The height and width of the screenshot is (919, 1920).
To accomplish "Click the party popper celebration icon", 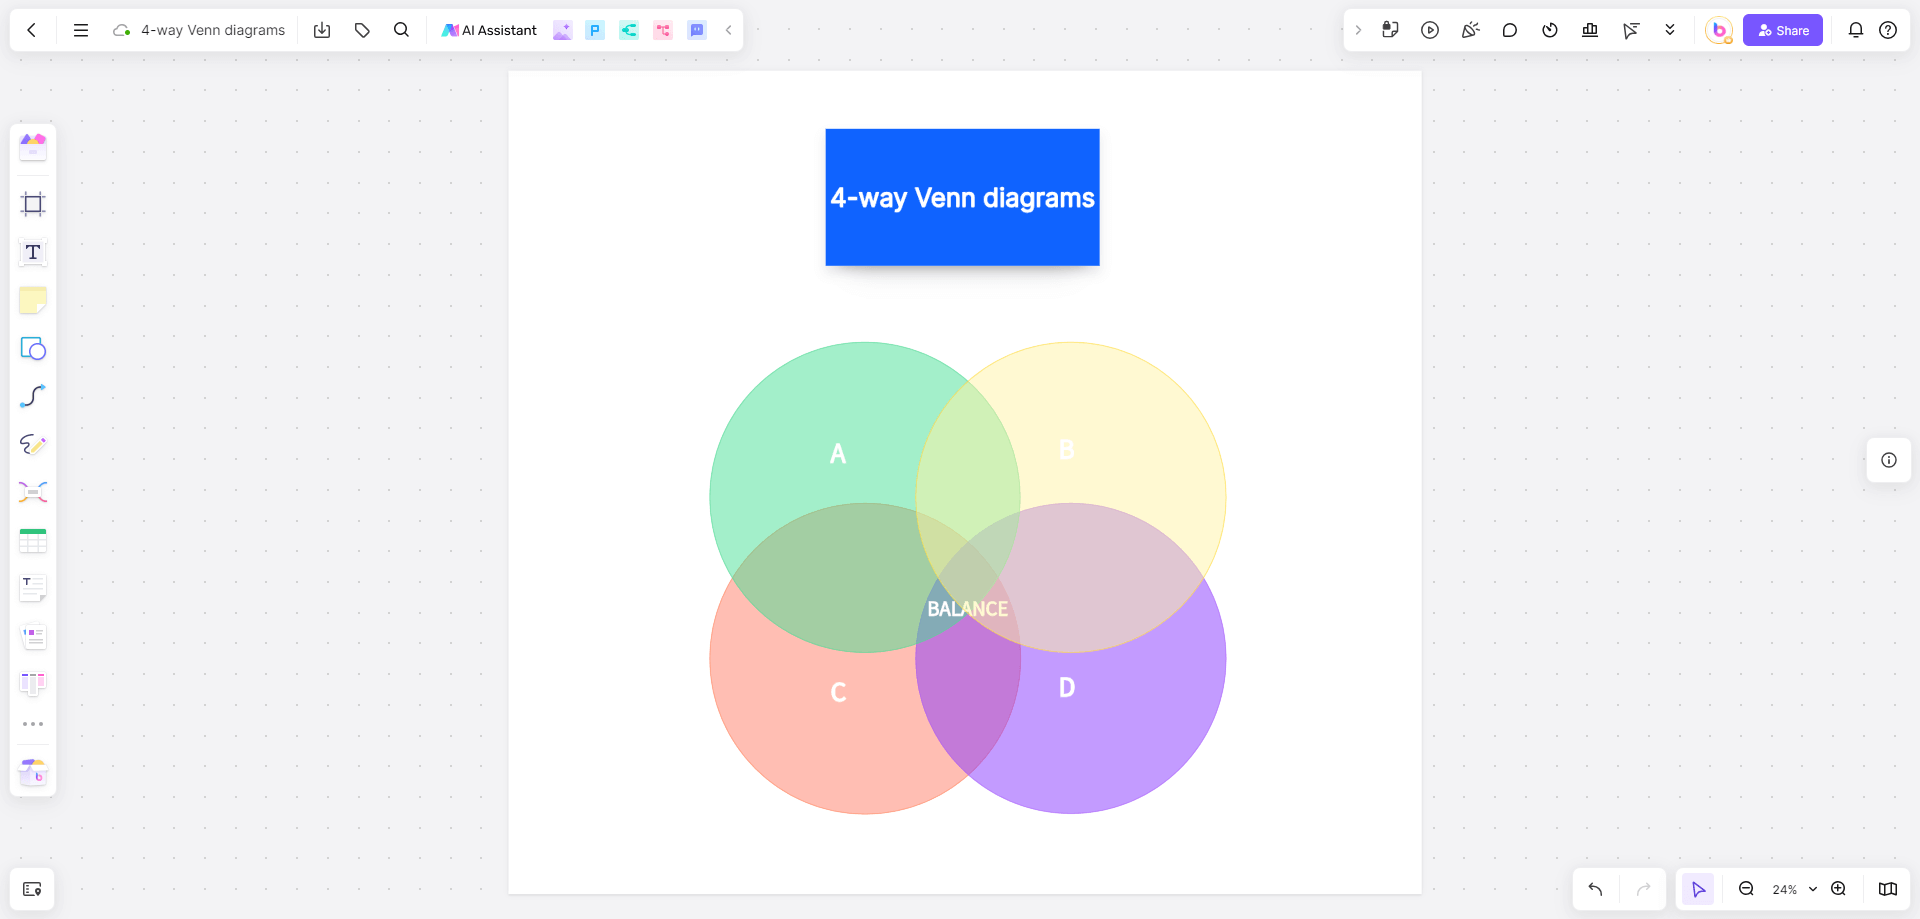I will [x=1470, y=30].
